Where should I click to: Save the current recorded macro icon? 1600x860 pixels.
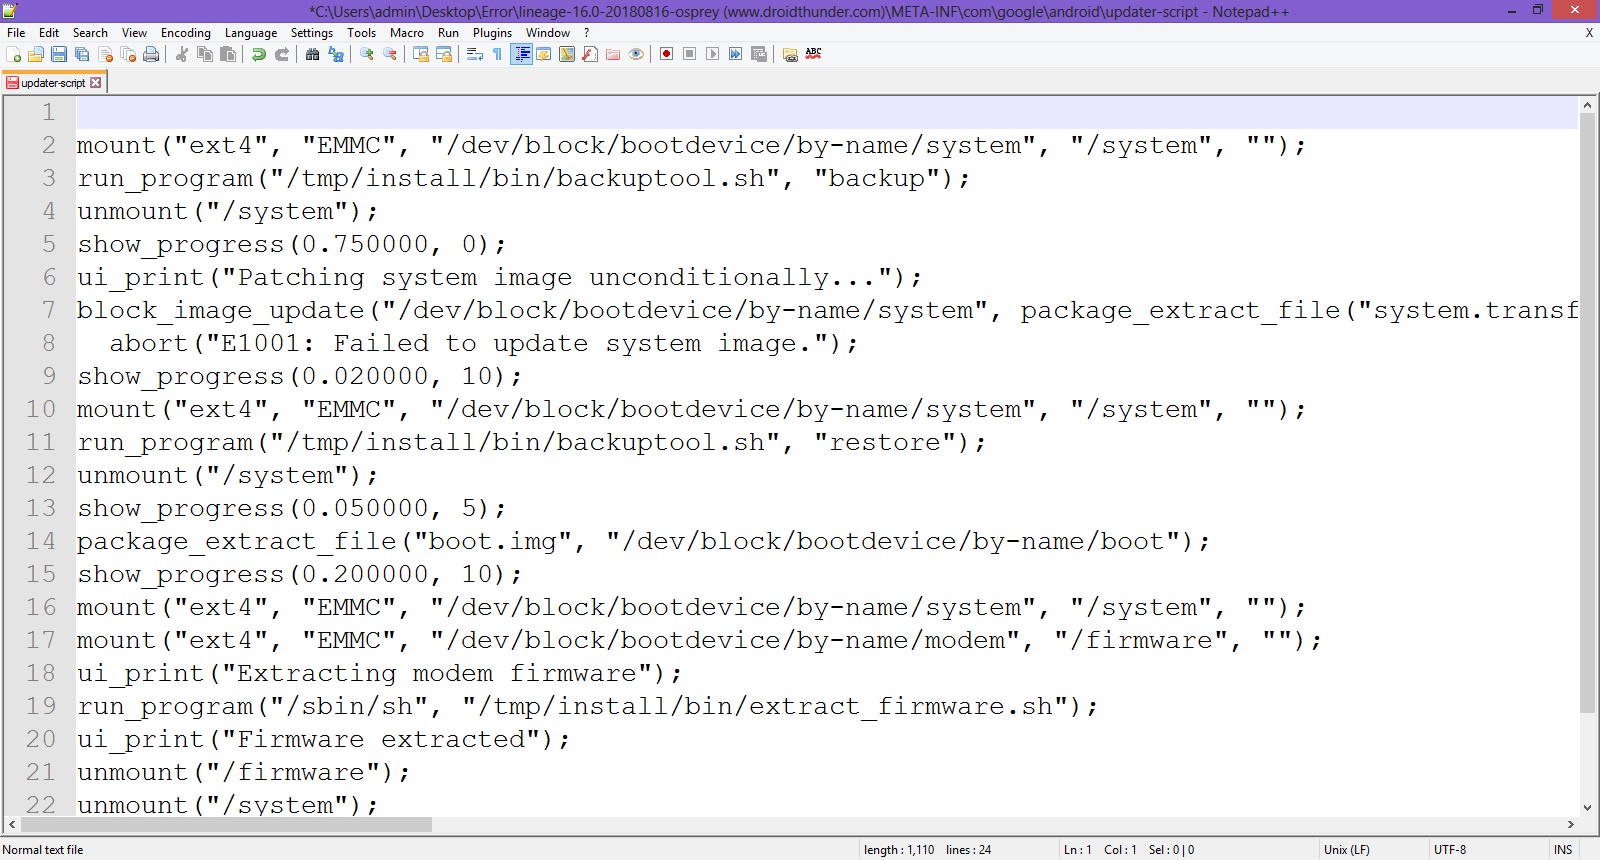[759, 54]
